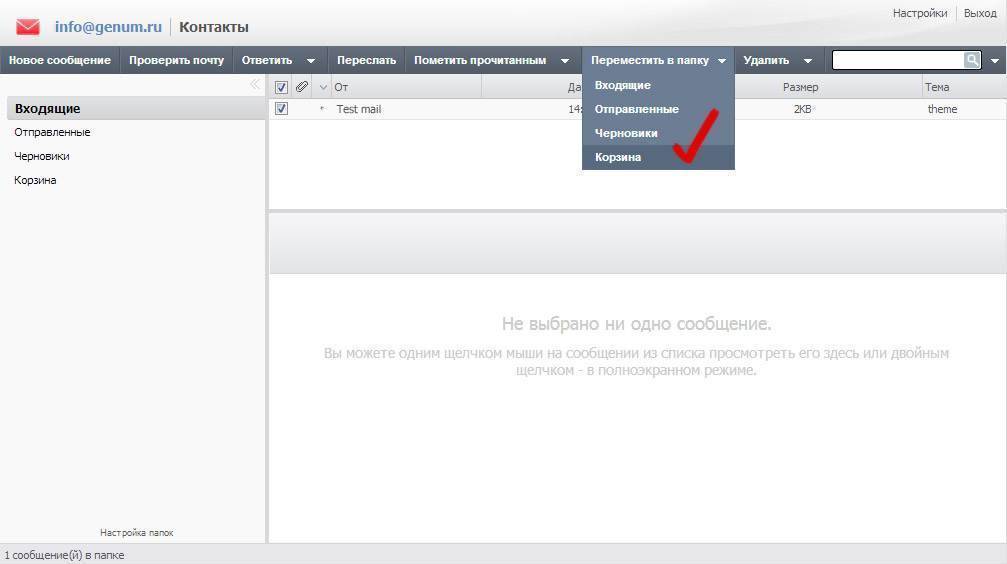Select Отправленные from the move menu

tap(636, 109)
